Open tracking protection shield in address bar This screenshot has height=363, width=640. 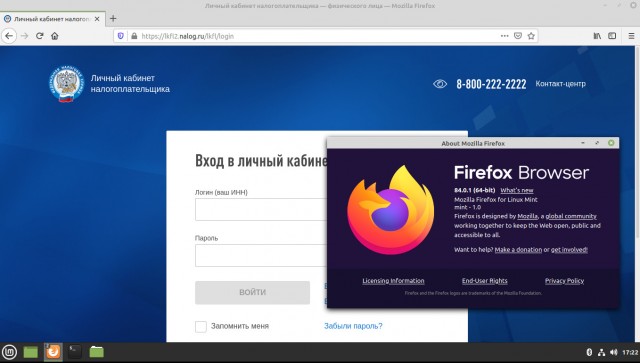pos(120,36)
